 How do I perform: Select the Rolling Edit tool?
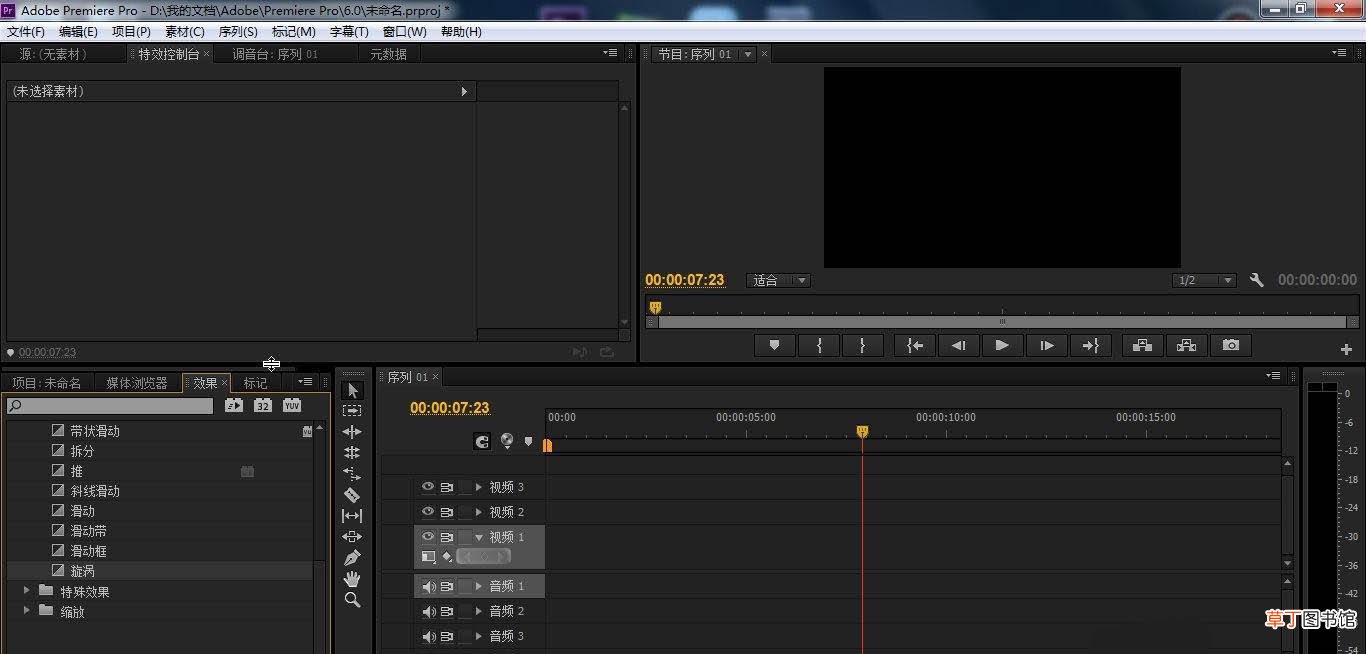[x=352, y=453]
